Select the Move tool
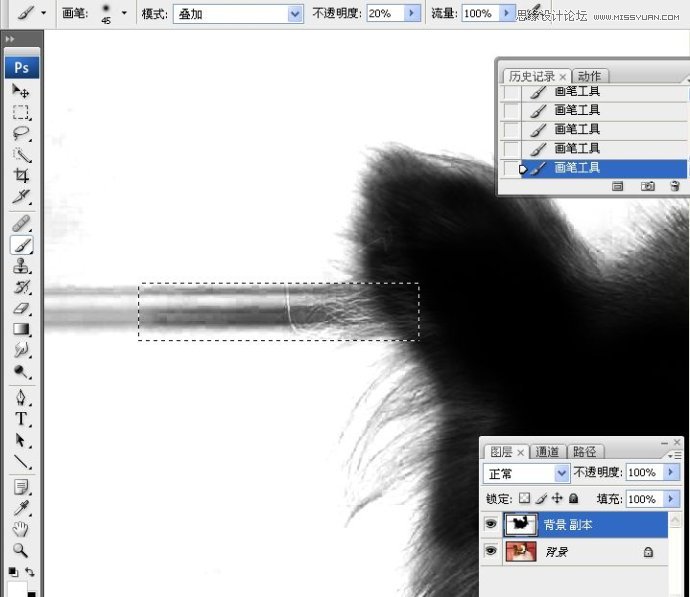Screen dimensions: 690x597 tap(20, 91)
